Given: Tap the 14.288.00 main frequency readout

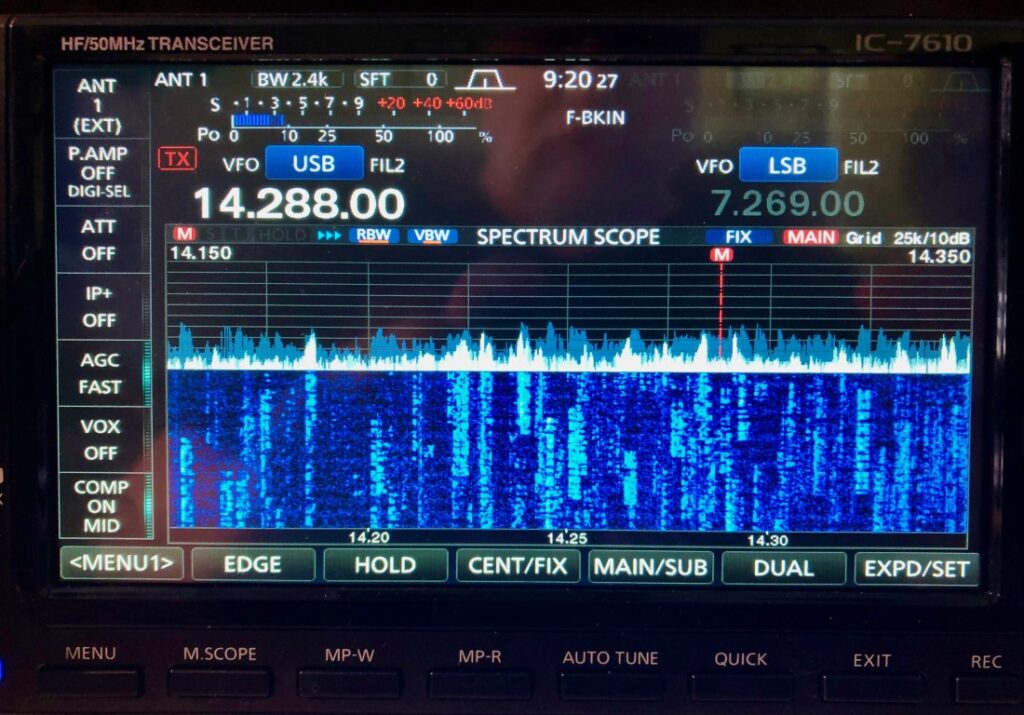Looking at the screenshot, I should (x=298, y=204).
